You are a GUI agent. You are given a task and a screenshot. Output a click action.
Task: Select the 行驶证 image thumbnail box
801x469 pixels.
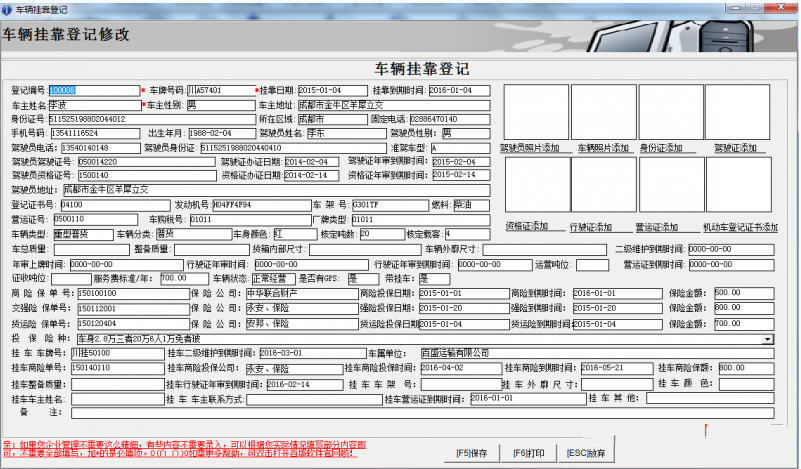coord(604,184)
